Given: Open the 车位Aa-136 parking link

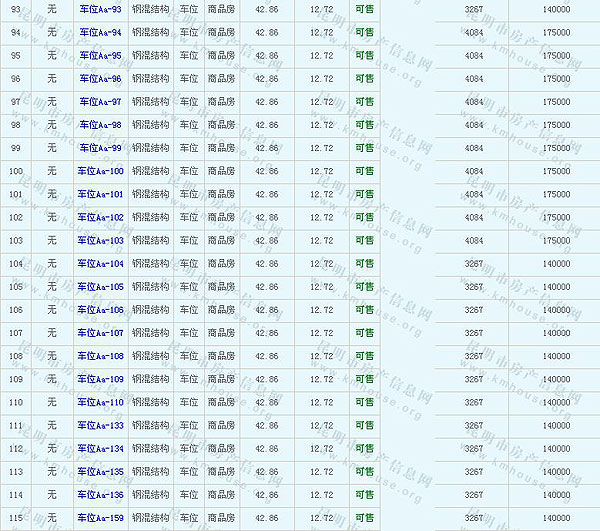Looking at the screenshot, I should pos(101,495).
